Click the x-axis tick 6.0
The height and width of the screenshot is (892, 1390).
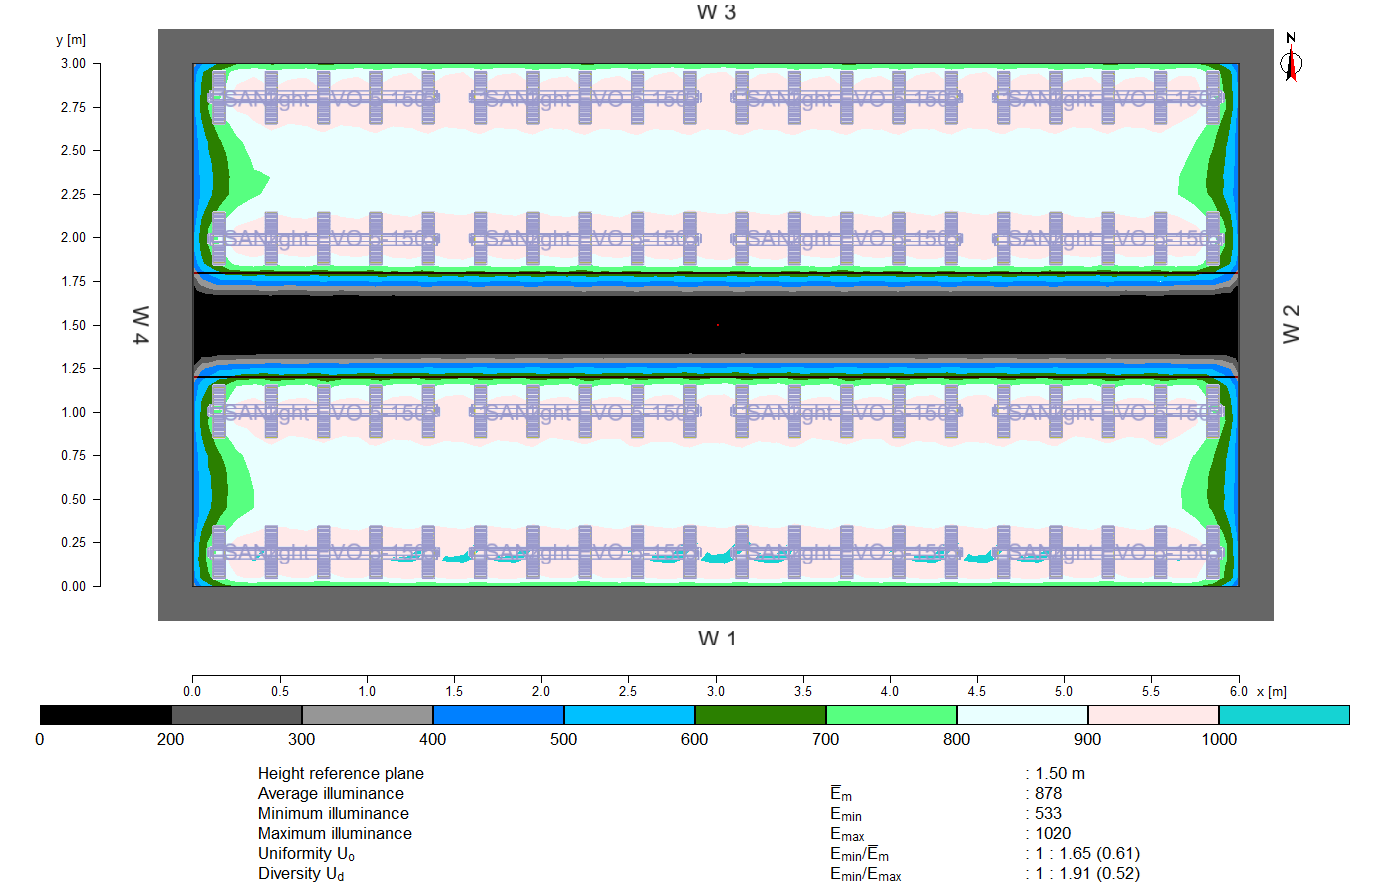click(x=1239, y=691)
